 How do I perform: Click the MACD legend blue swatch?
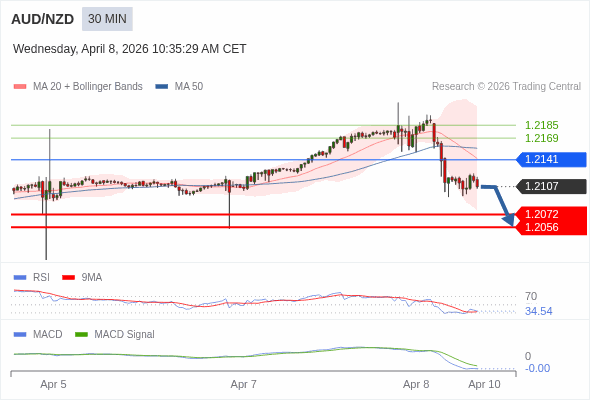point(20,335)
